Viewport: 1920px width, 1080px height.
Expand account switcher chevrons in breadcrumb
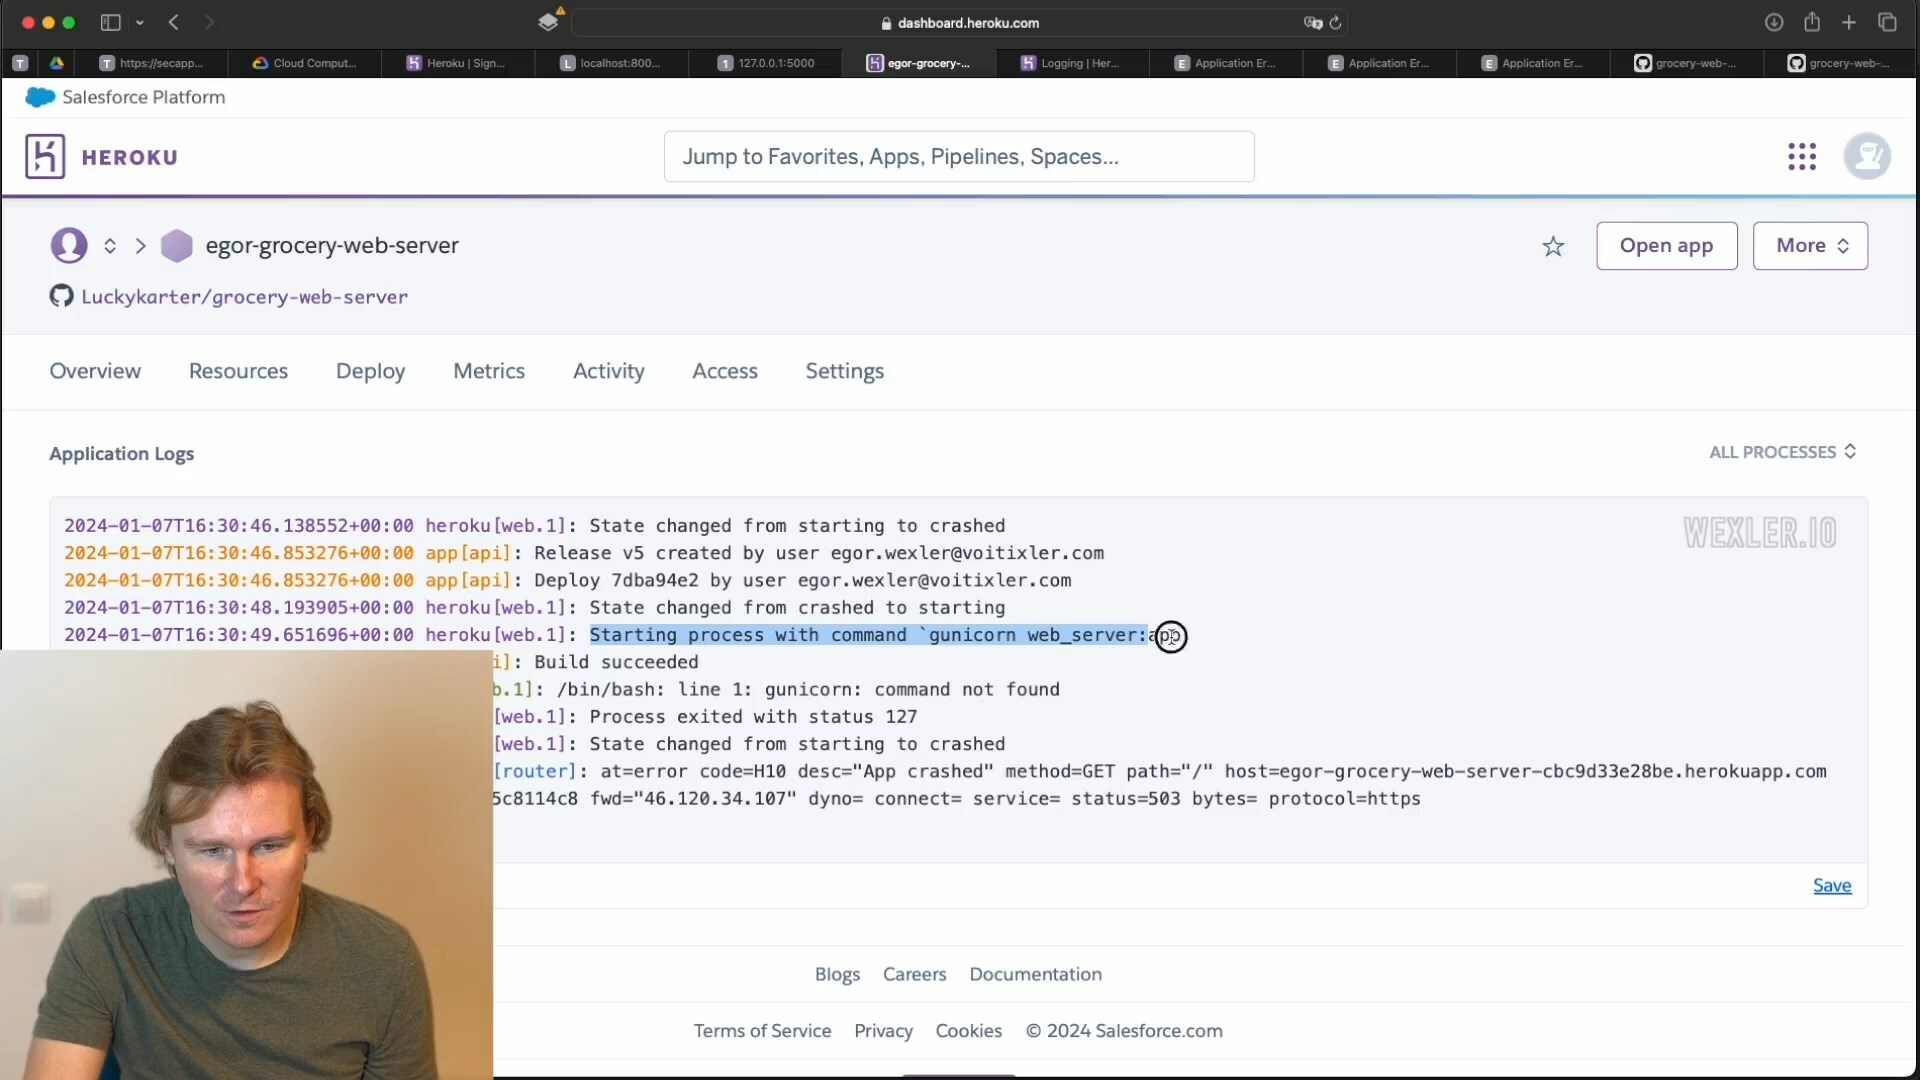(110, 246)
